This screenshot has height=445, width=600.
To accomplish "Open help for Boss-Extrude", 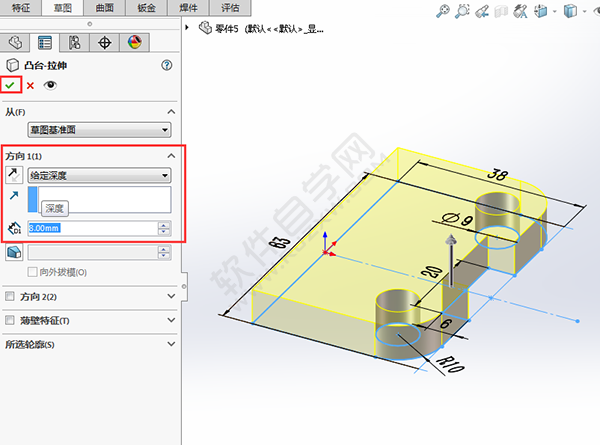I will pyautogui.click(x=166, y=65).
